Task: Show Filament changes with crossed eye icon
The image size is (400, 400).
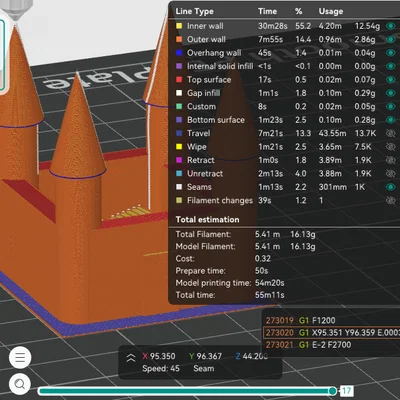Action: click(x=390, y=200)
